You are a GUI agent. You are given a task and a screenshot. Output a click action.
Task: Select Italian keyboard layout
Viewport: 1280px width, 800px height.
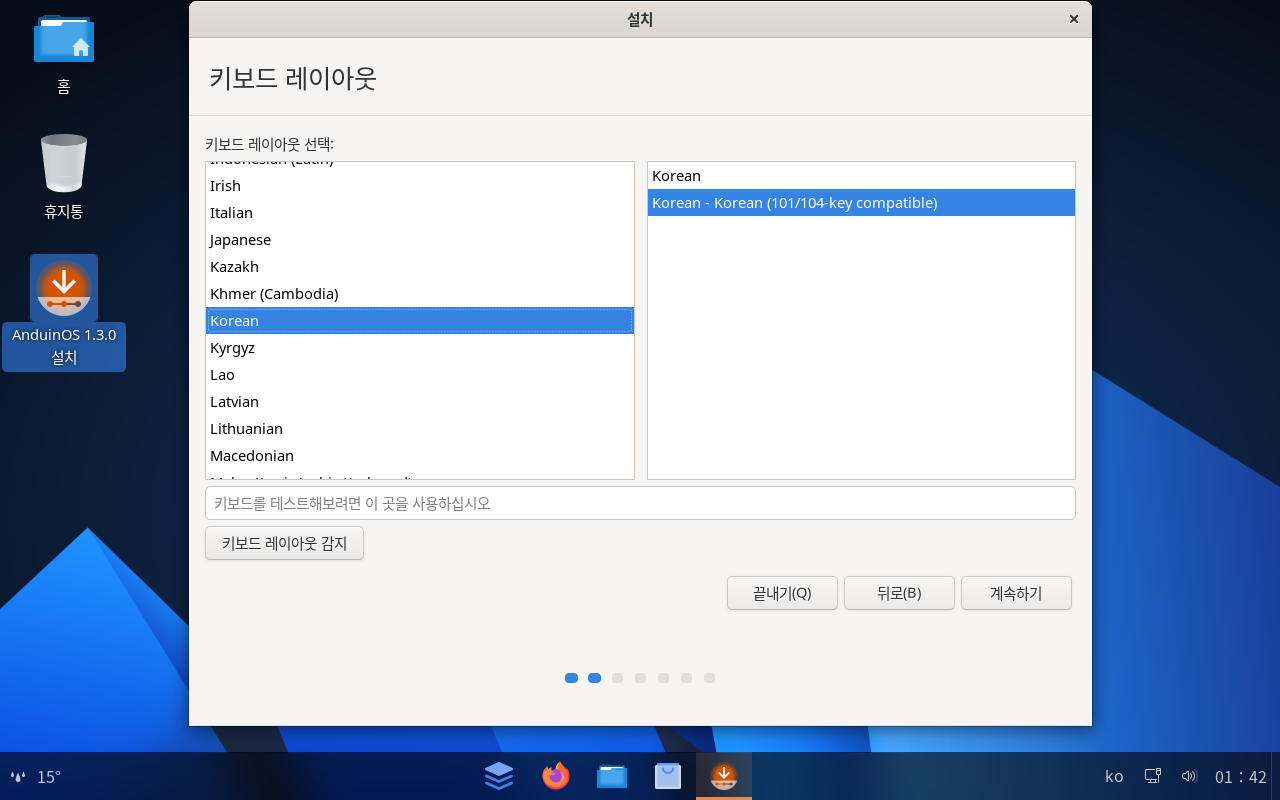[x=420, y=213]
